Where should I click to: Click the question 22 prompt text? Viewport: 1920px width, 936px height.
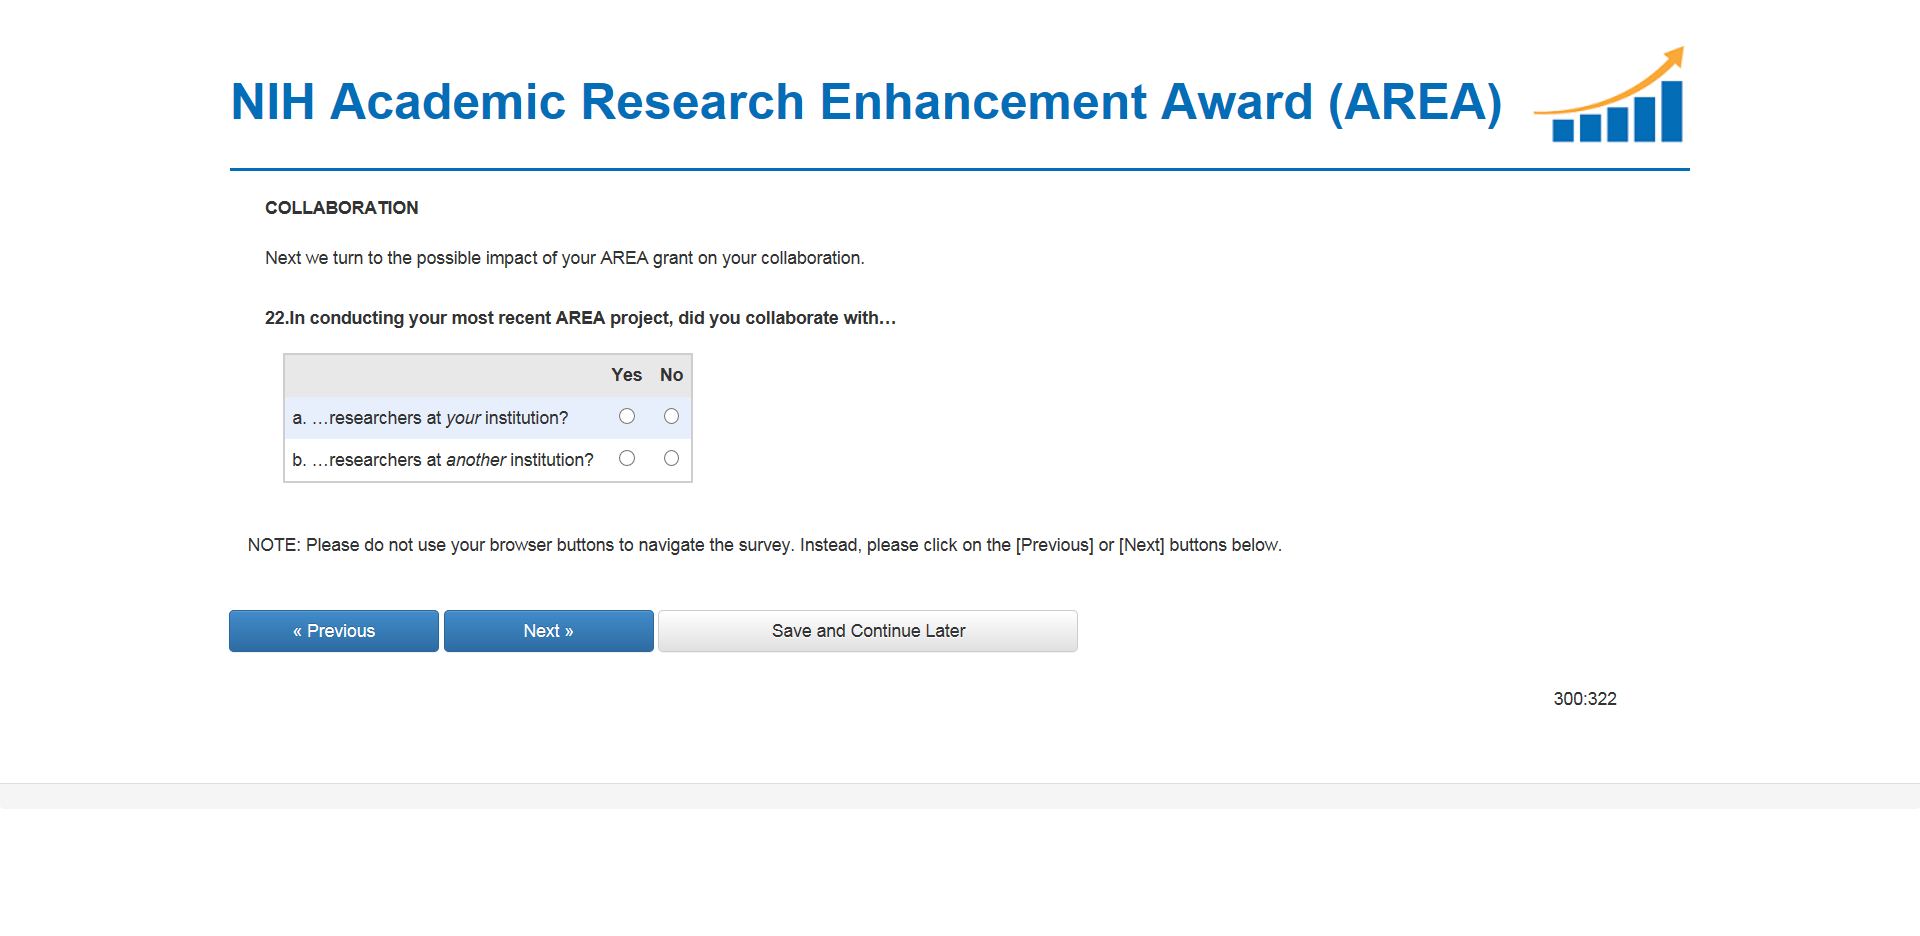click(580, 318)
